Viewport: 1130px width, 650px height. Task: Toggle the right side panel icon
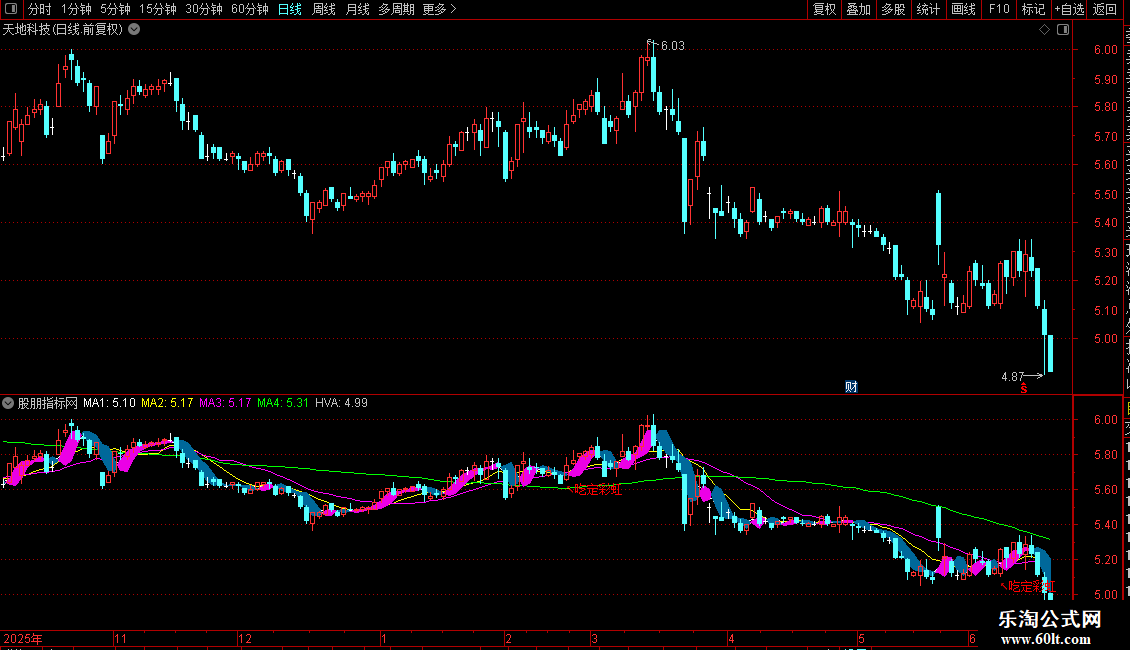point(1063,30)
